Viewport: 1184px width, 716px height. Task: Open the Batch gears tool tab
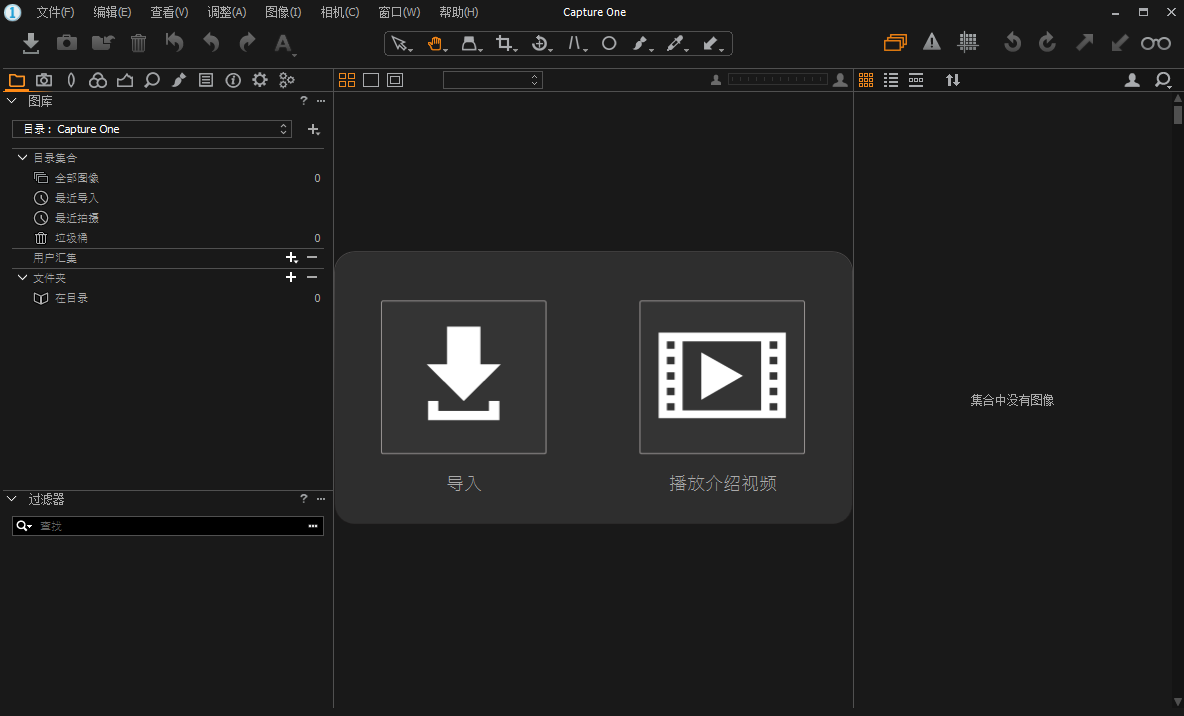coord(287,80)
